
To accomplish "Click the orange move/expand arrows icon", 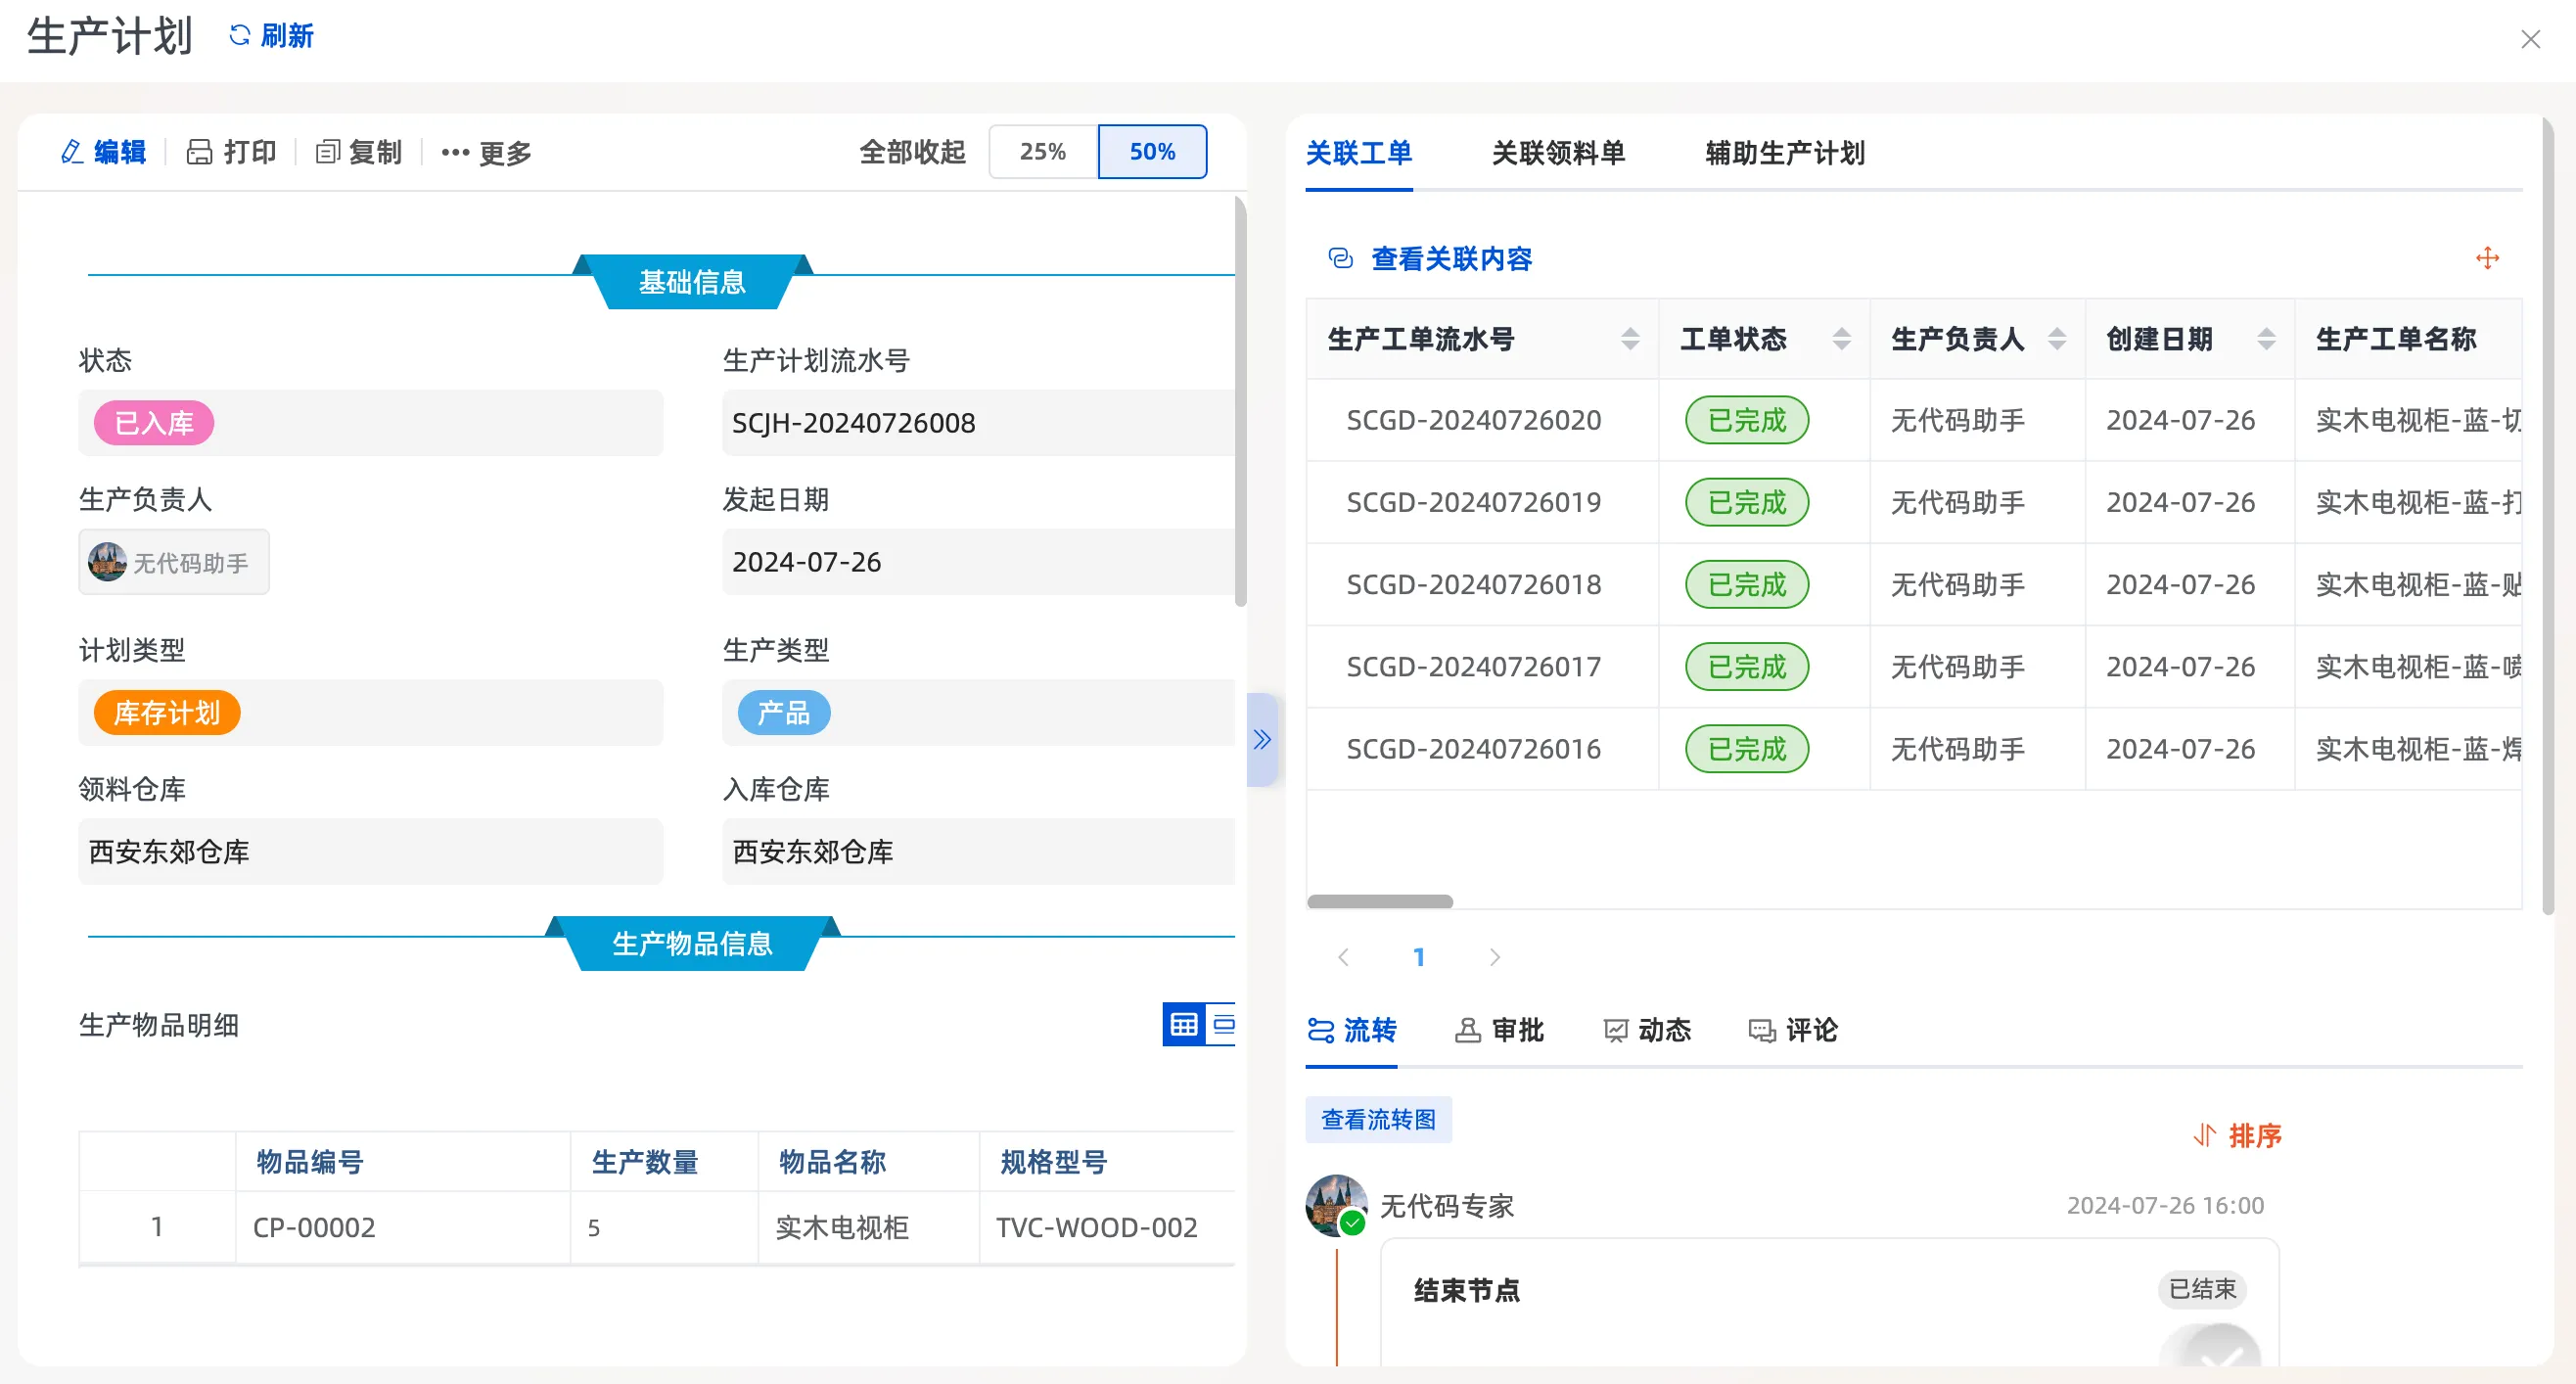I will [x=2487, y=259].
